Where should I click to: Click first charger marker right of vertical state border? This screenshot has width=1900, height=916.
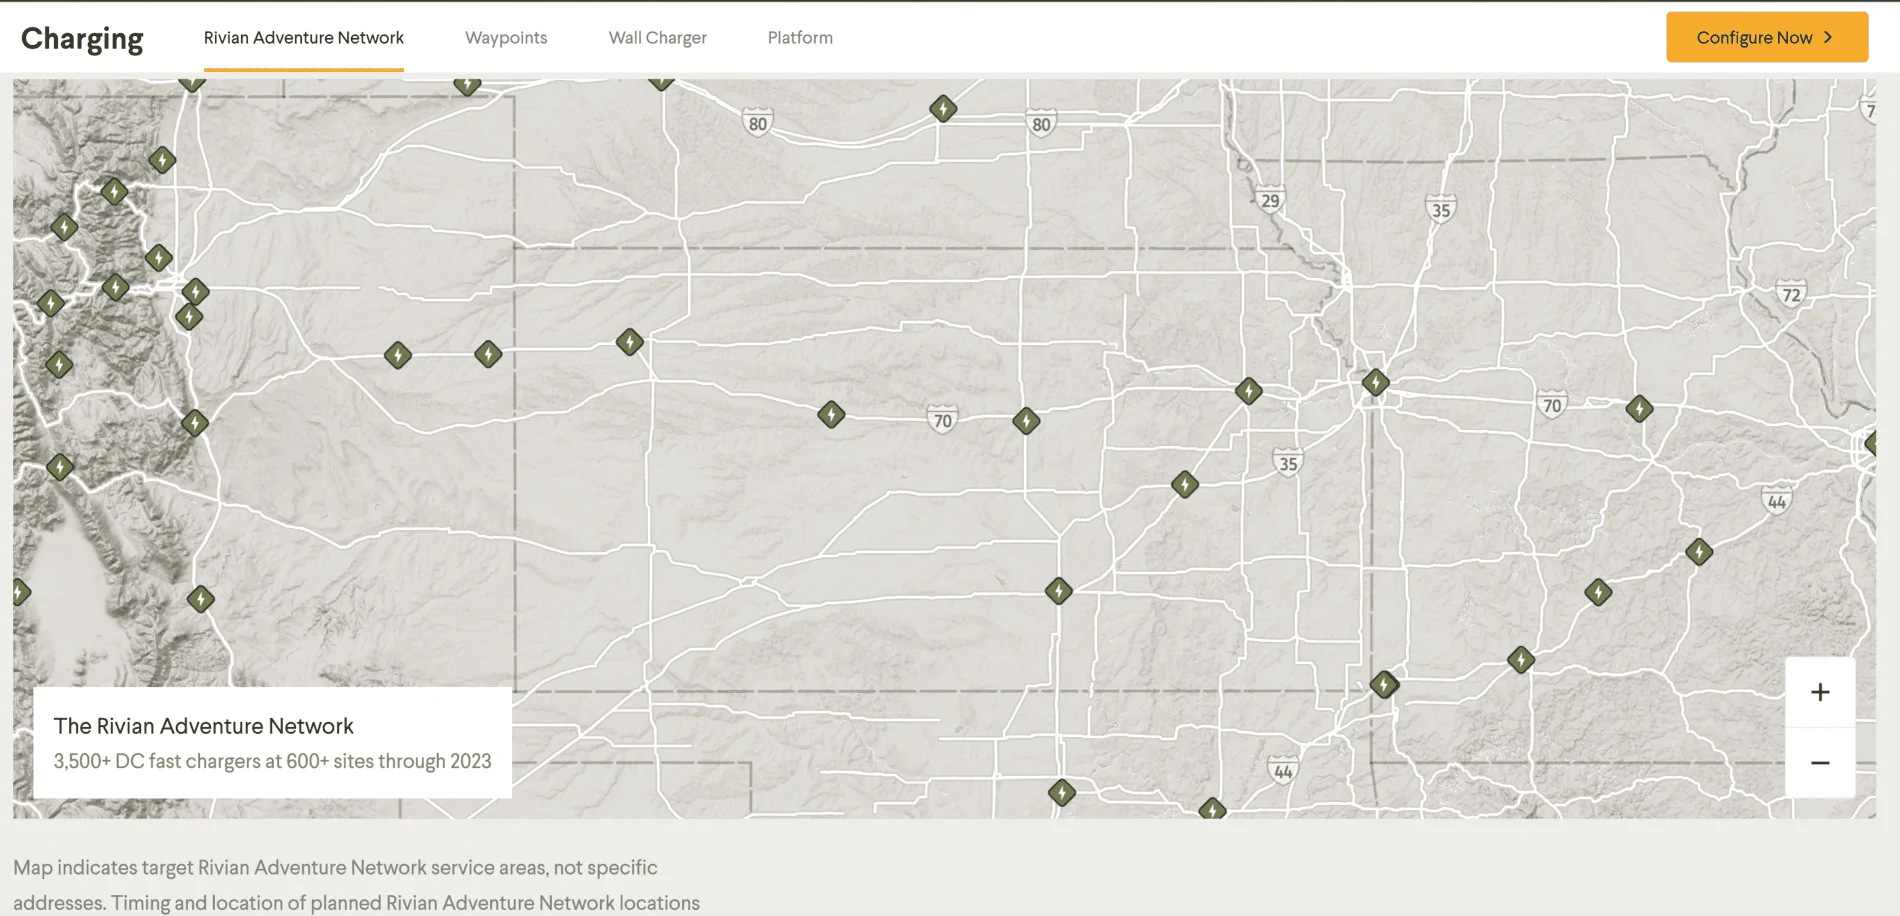(629, 342)
